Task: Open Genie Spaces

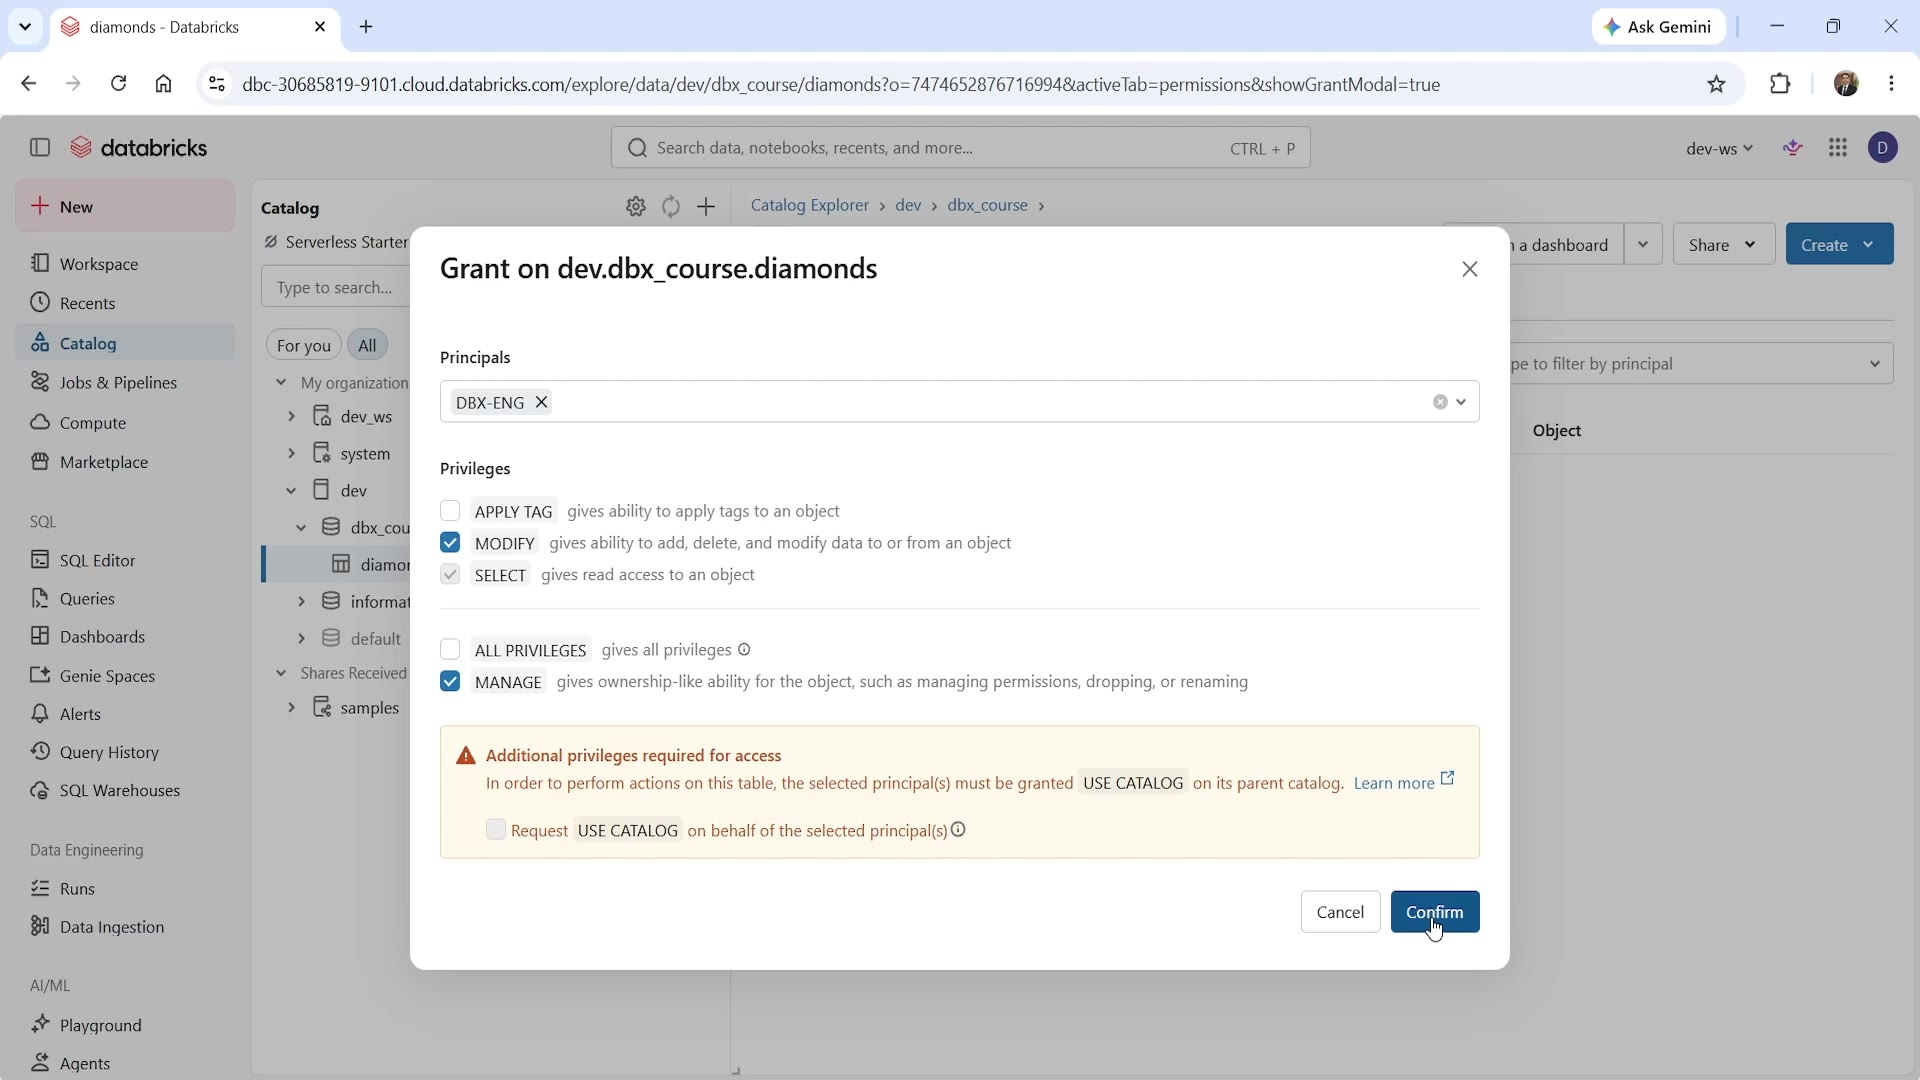Action: [125, 676]
